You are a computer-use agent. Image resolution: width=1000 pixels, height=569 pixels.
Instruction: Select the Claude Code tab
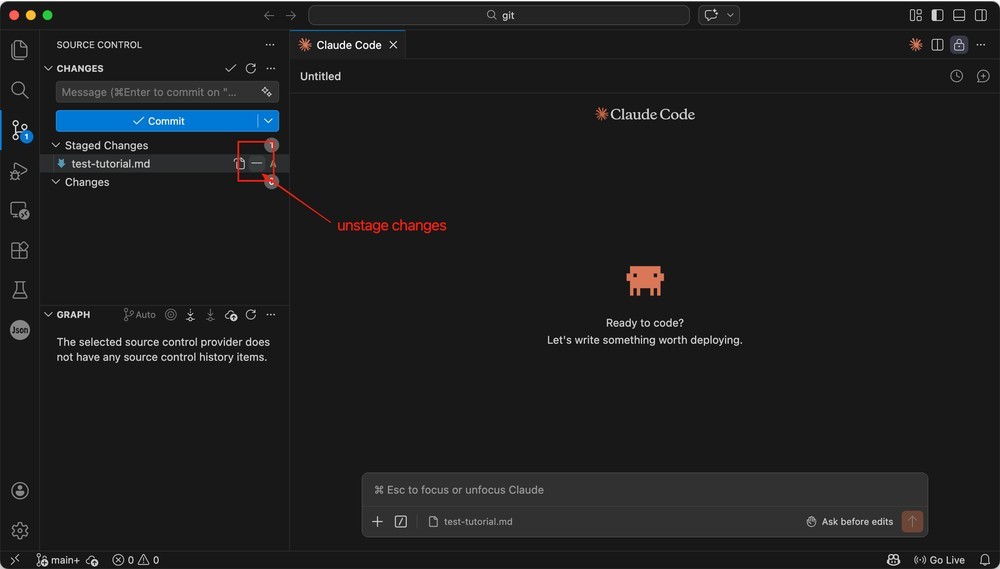point(348,45)
